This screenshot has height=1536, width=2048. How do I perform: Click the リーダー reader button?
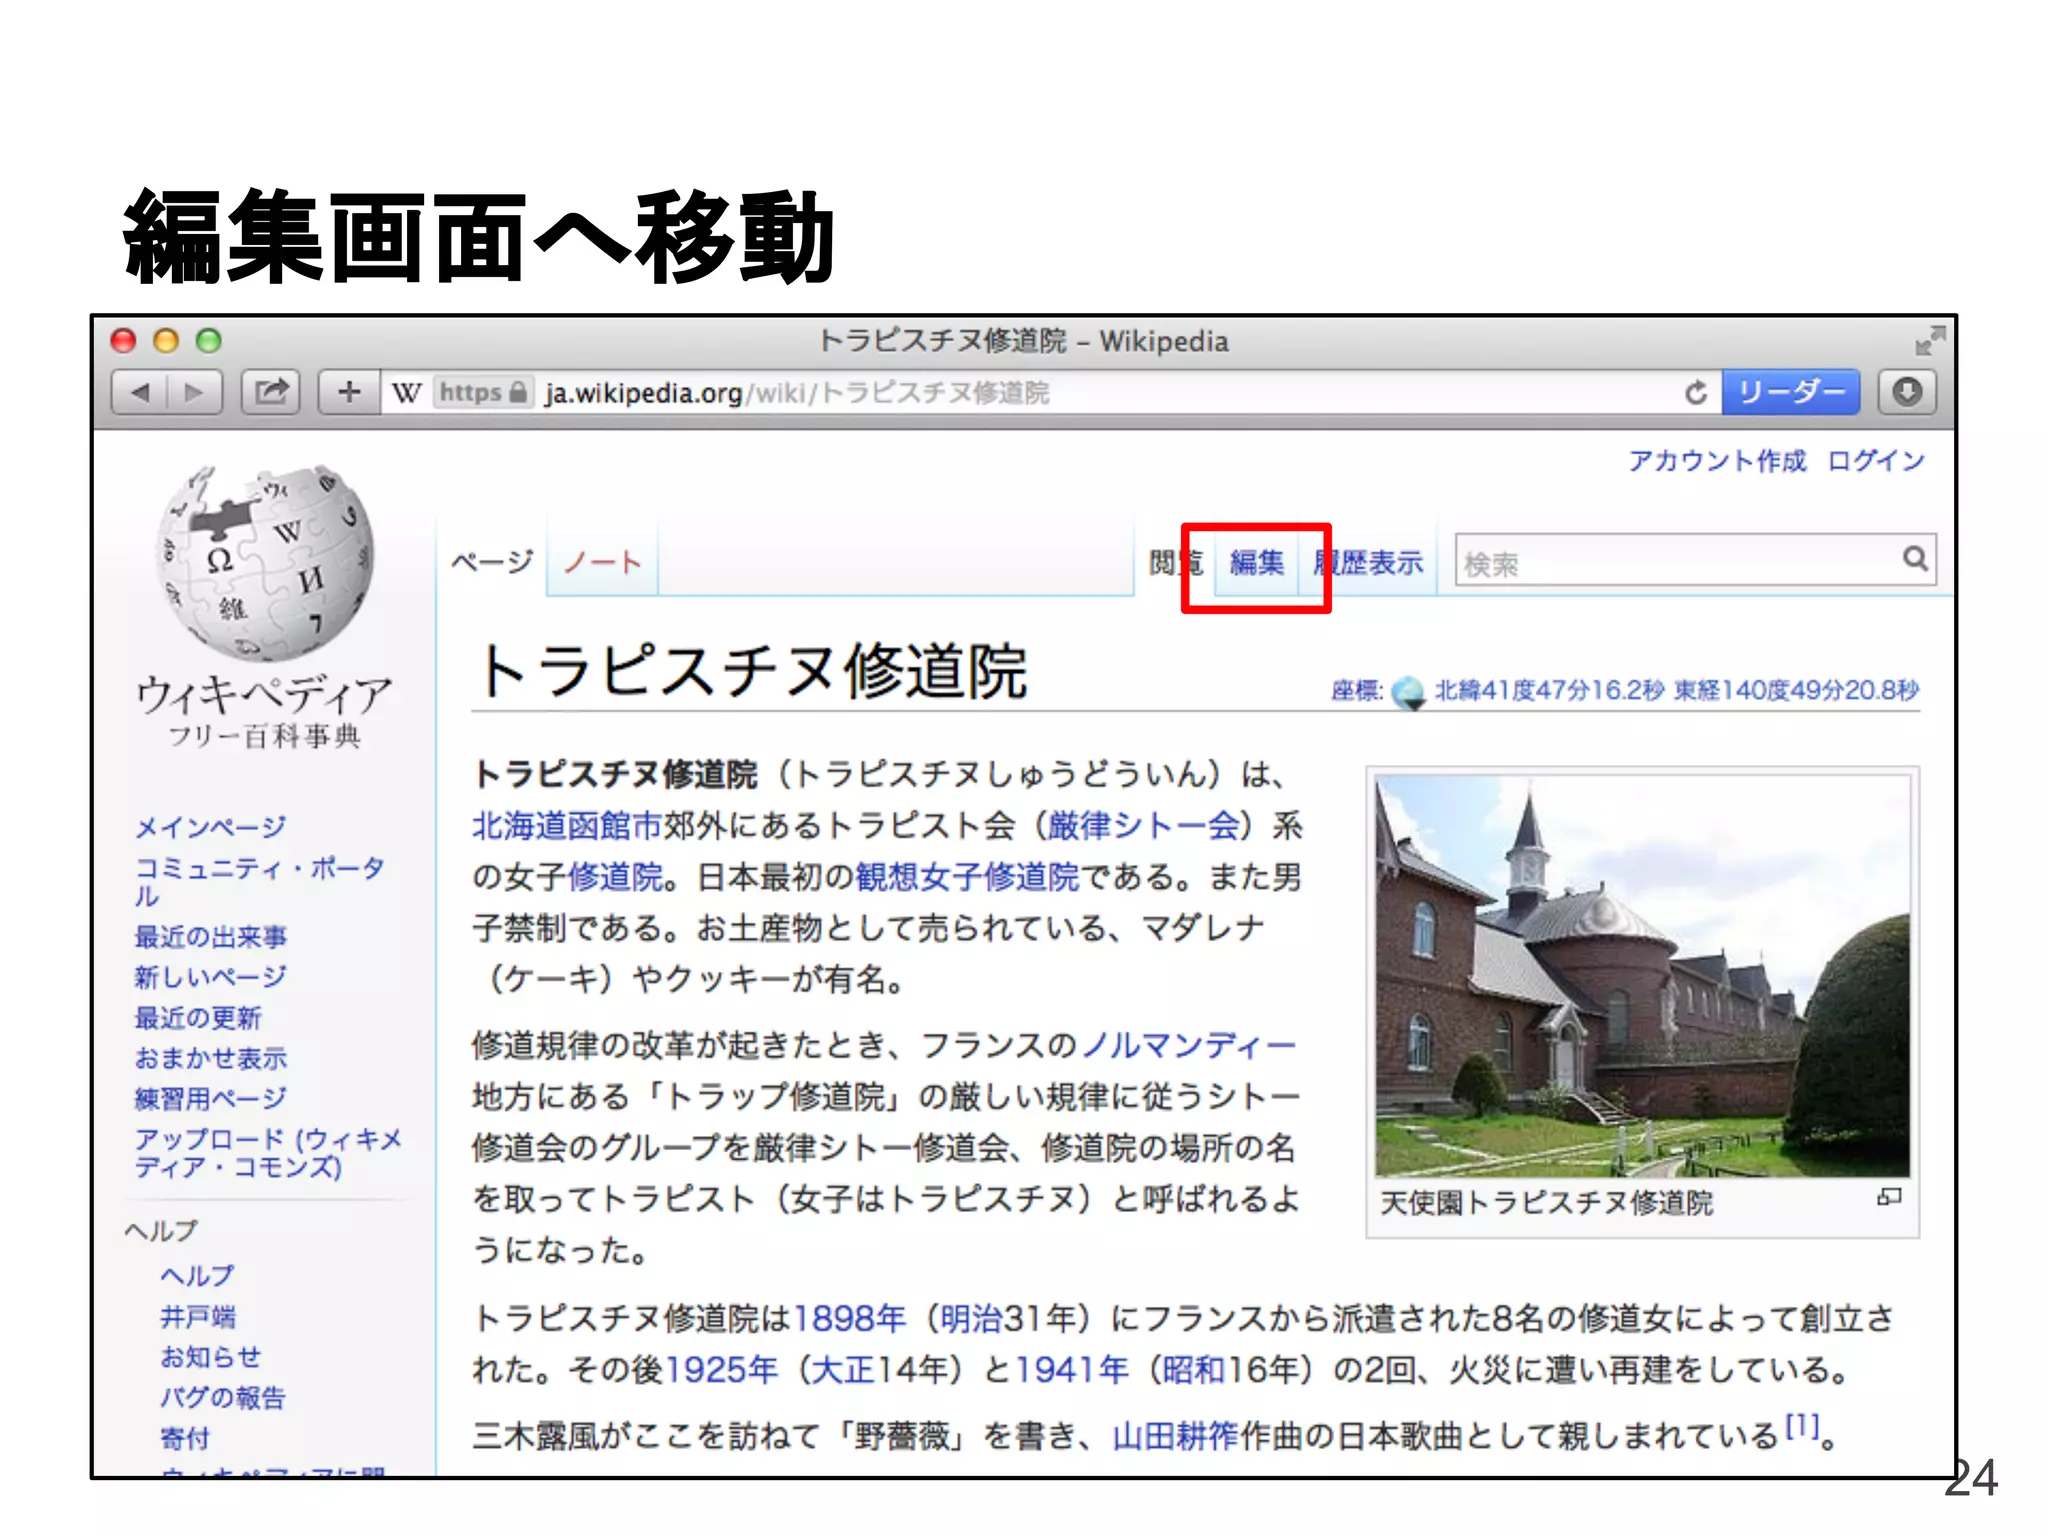point(1791,392)
